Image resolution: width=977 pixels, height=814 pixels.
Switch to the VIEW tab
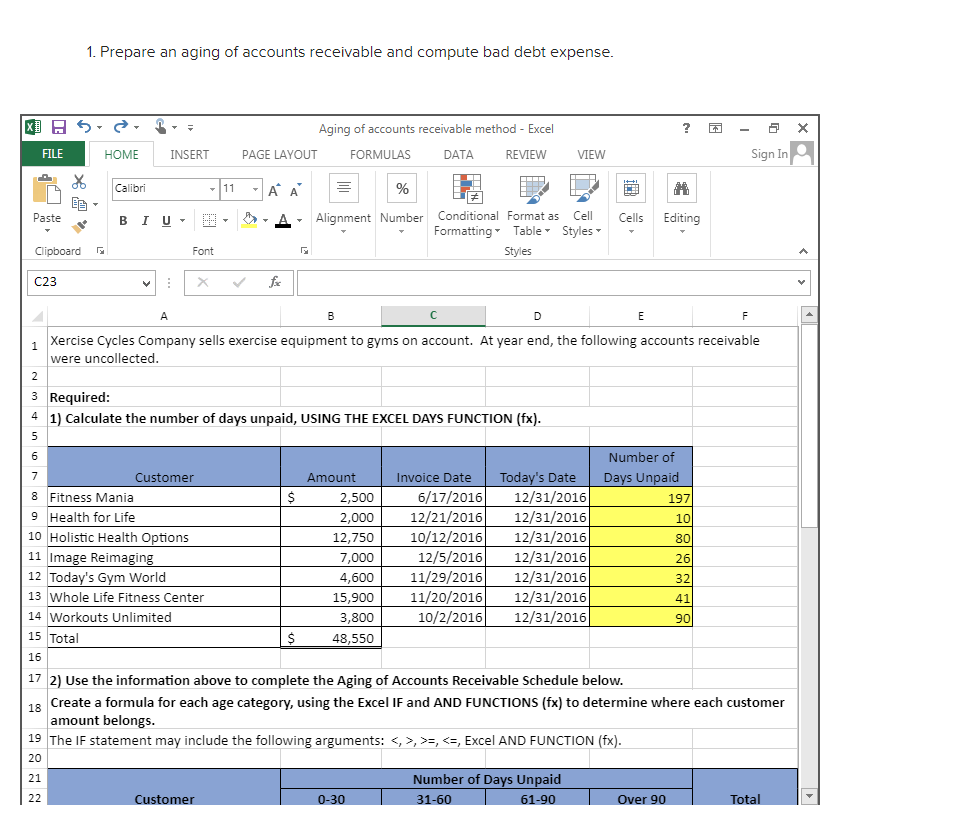[x=591, y=155]
